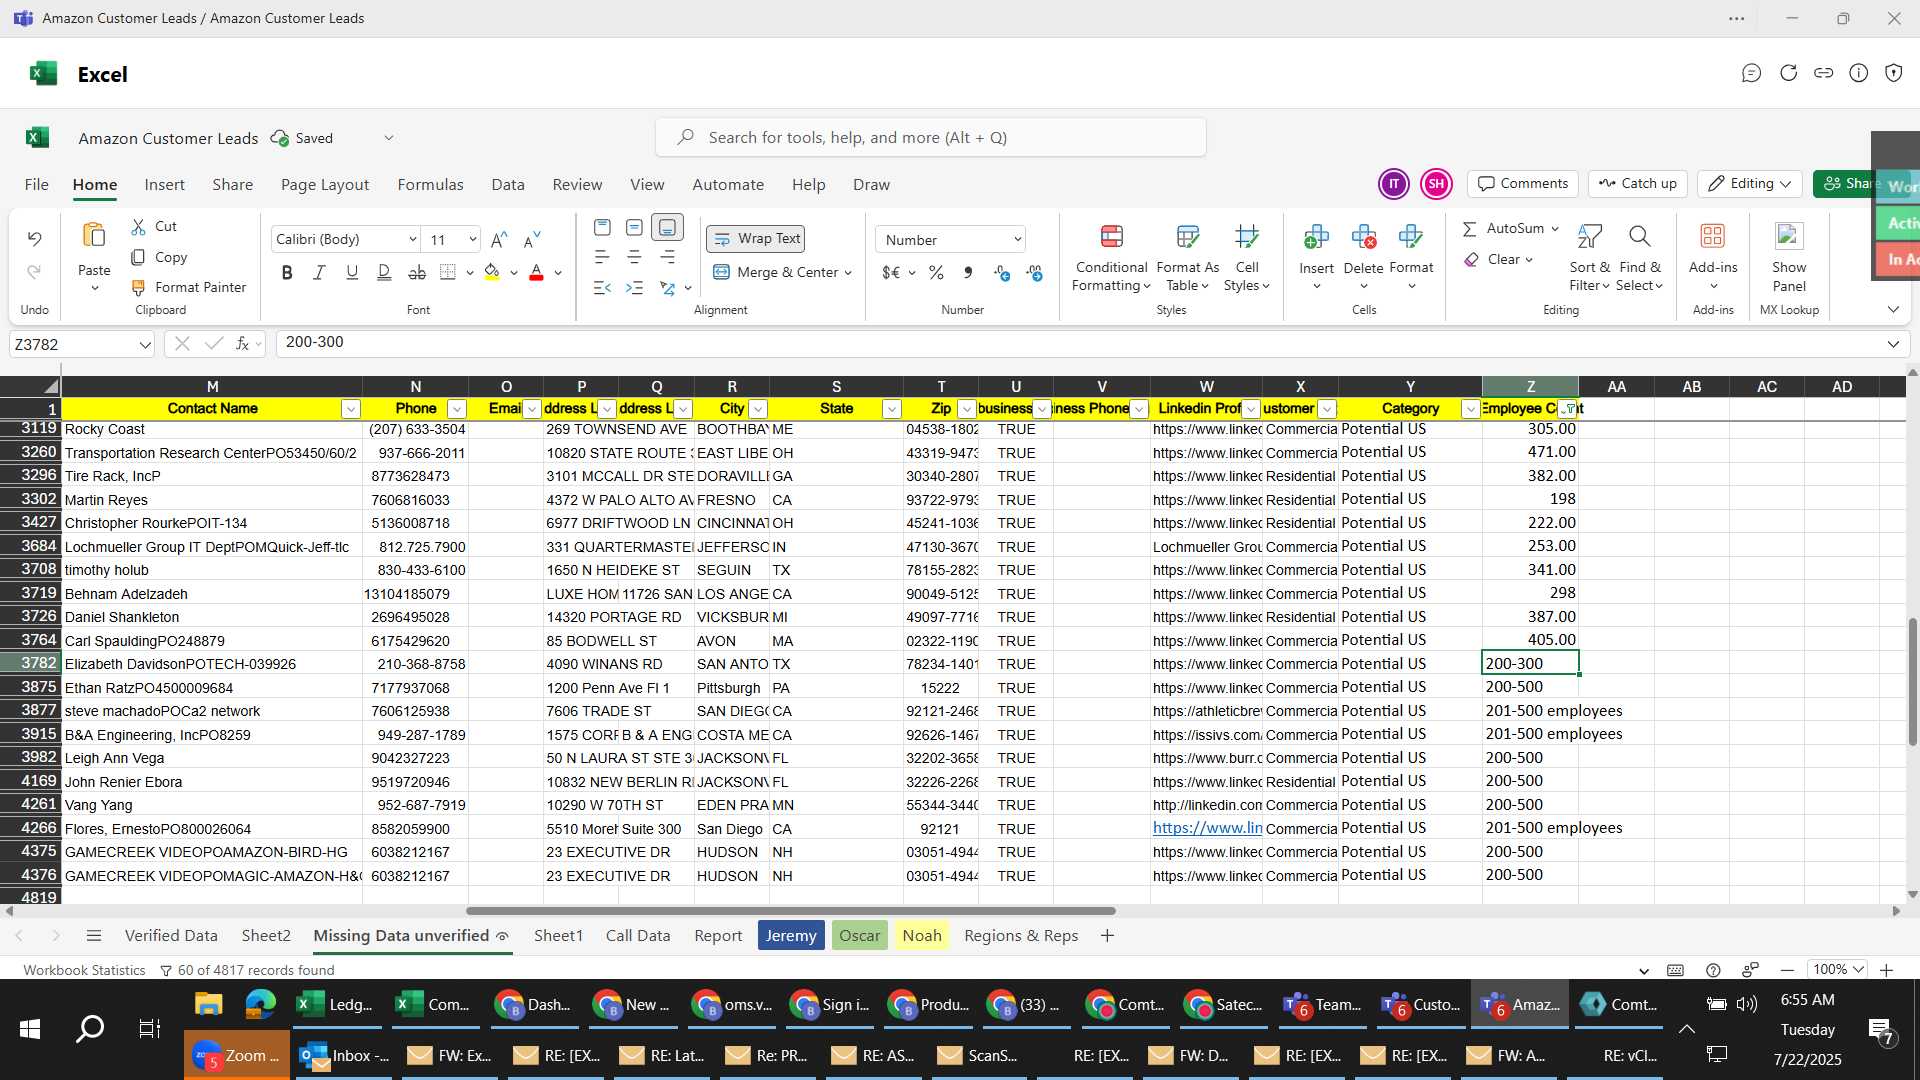Click the Name Box showing Z3782
1920x1080 pixels.
click(81, 345)
